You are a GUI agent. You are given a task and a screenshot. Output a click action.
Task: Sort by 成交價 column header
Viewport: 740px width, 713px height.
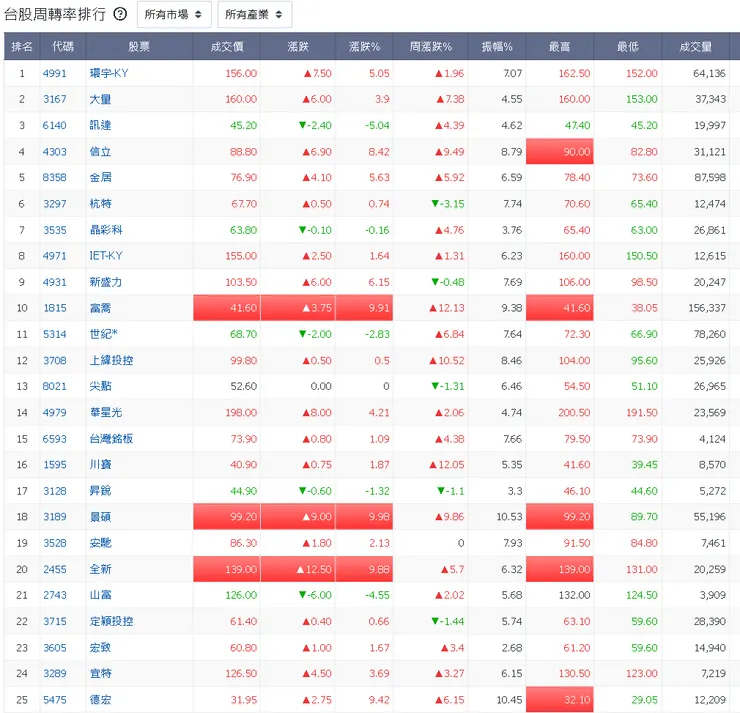pos(227,46)
